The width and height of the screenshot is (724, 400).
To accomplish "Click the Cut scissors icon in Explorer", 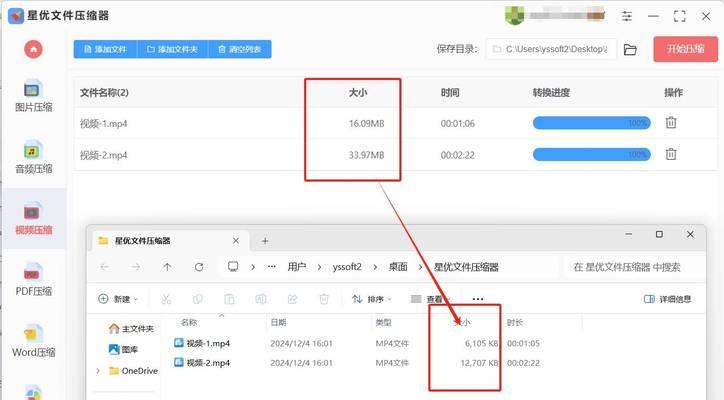I will pyautogui.click(x=166, y=299).
